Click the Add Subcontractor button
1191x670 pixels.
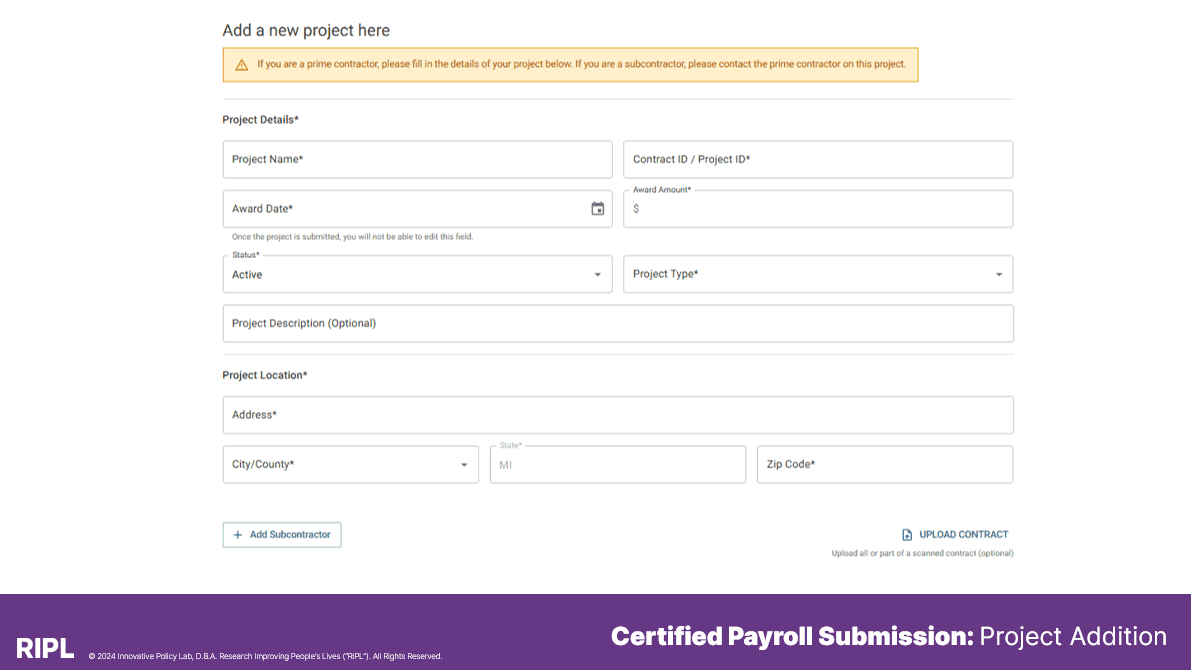click(282, 535)
